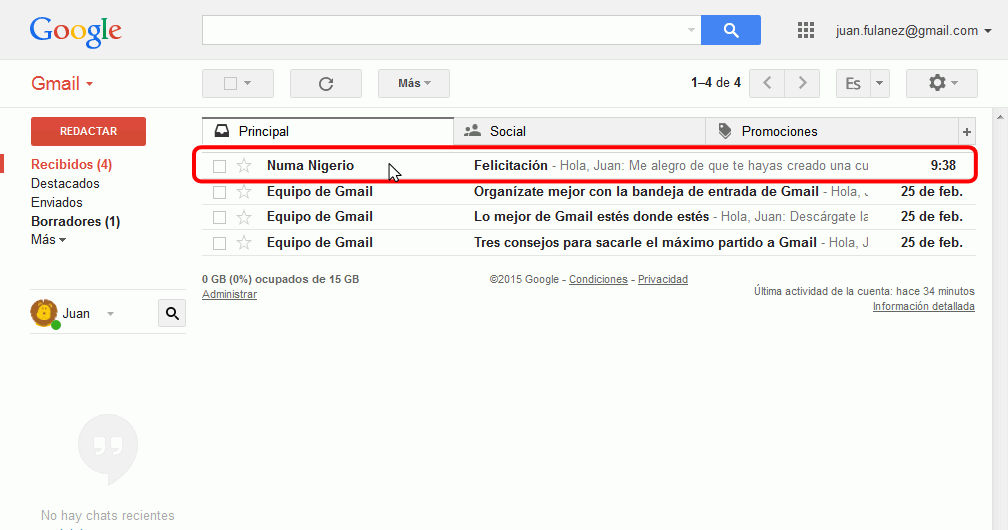Open the input tools language arrow
Viewport: 1008px width, 530px height.
tap(879, 84)
